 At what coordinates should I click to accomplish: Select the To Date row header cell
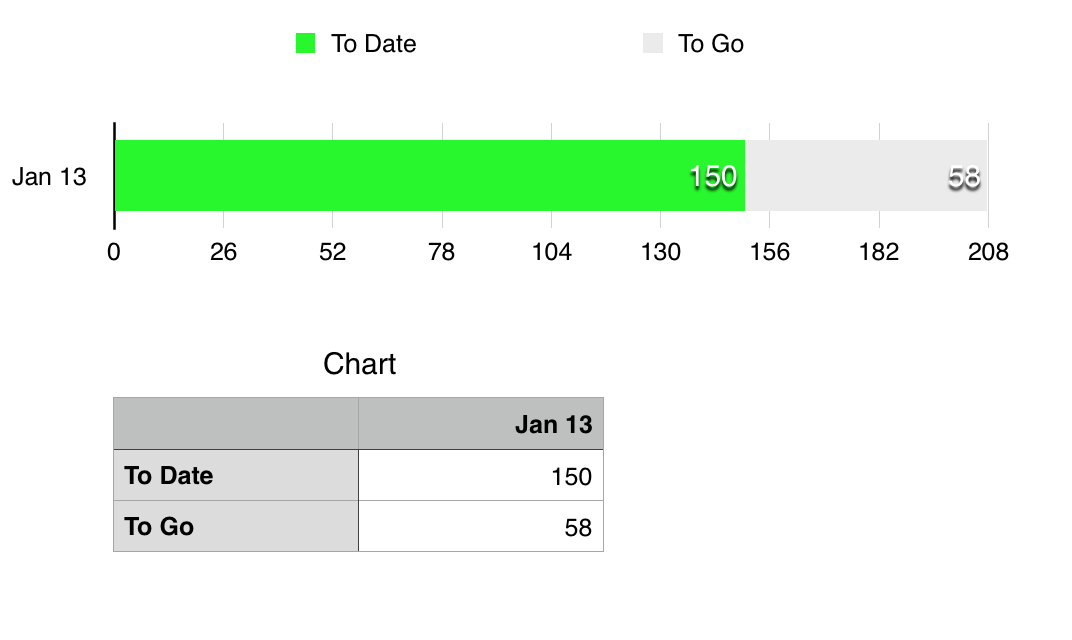(x=236, y=475)
